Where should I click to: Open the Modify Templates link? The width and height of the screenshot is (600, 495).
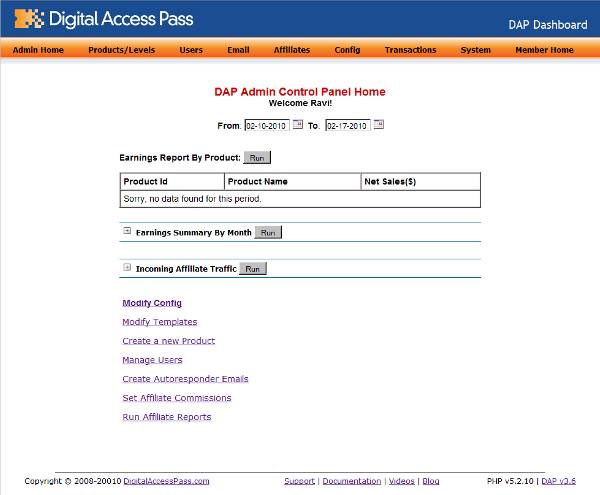click(x=160, y=322)
